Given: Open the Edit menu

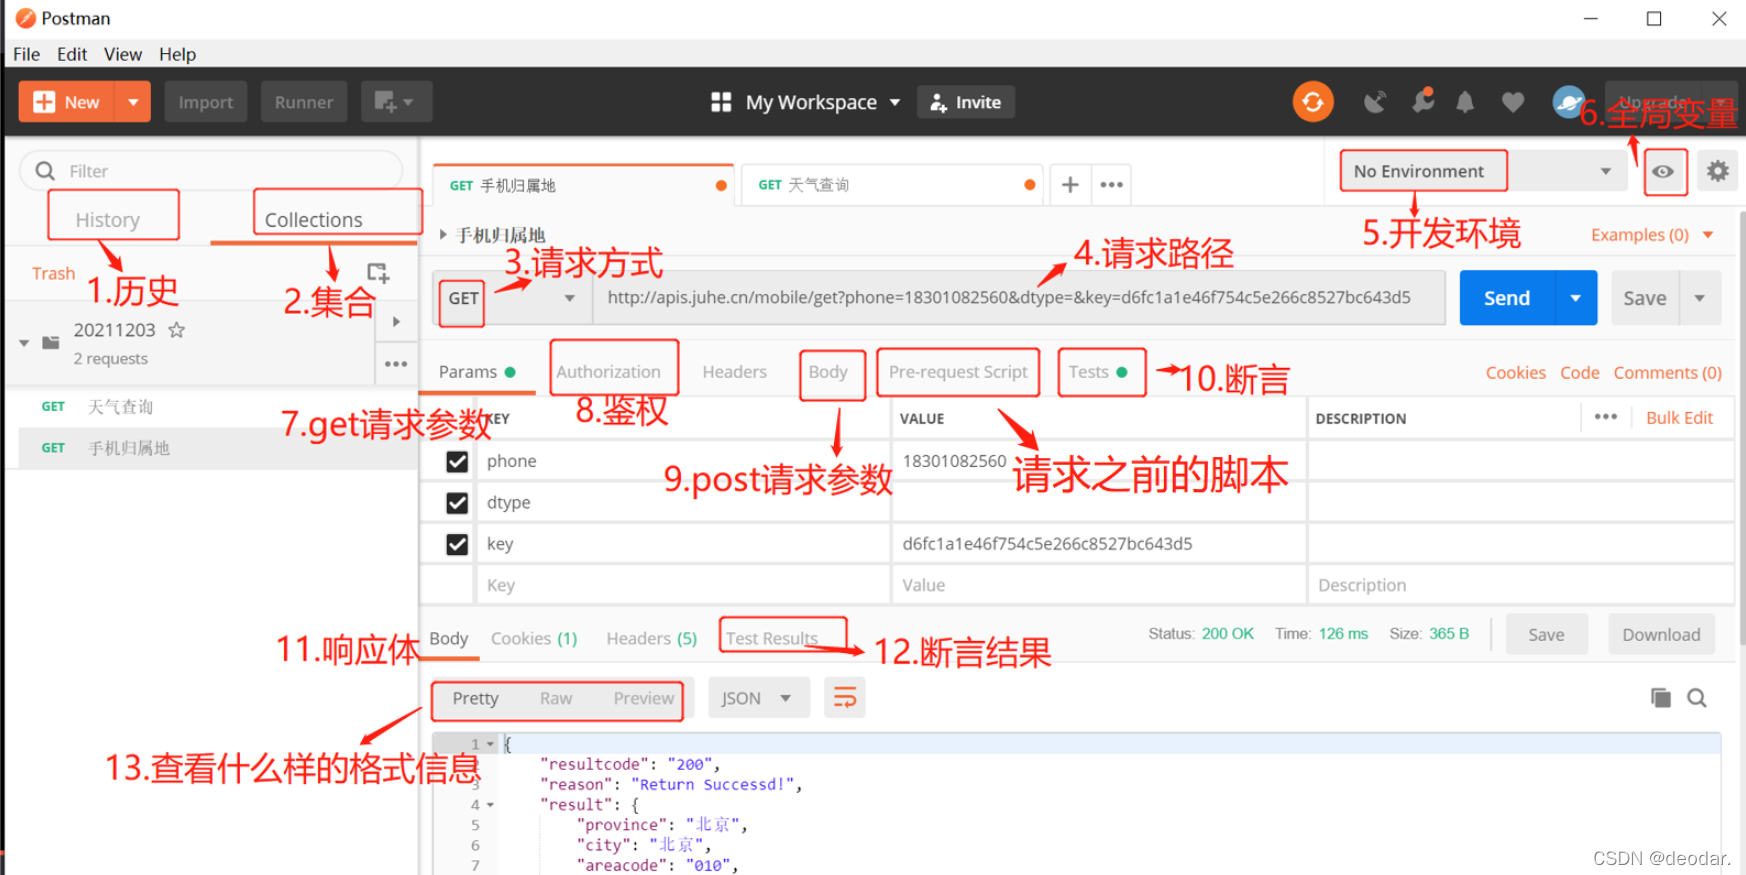Looking at the screenshot, I should tap(72, 54).
